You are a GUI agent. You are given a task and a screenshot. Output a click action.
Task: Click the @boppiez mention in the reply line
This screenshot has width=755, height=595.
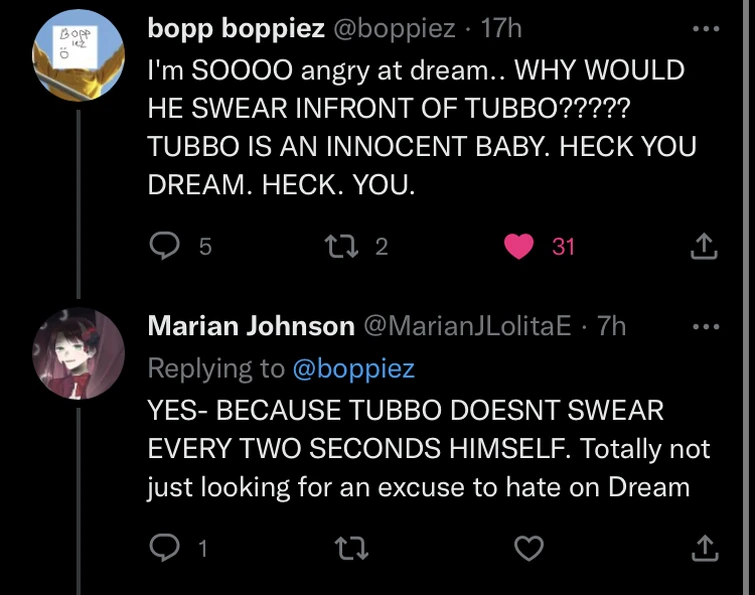(x=352, y=368)
